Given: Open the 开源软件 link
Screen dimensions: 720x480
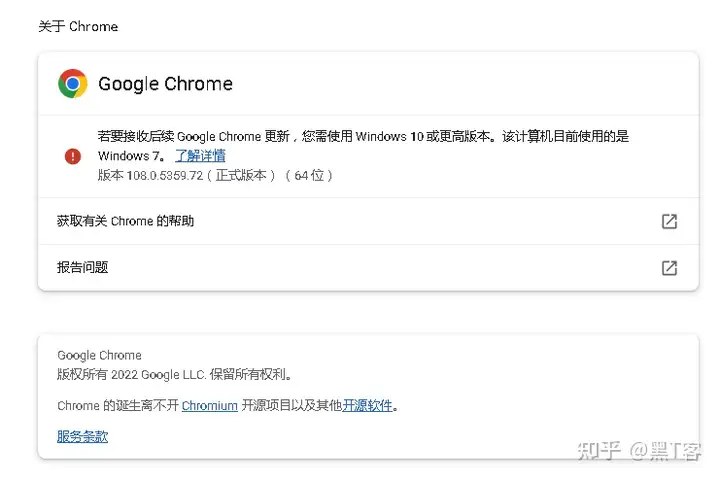Looking at the screenshot, I should pos(368,405).
